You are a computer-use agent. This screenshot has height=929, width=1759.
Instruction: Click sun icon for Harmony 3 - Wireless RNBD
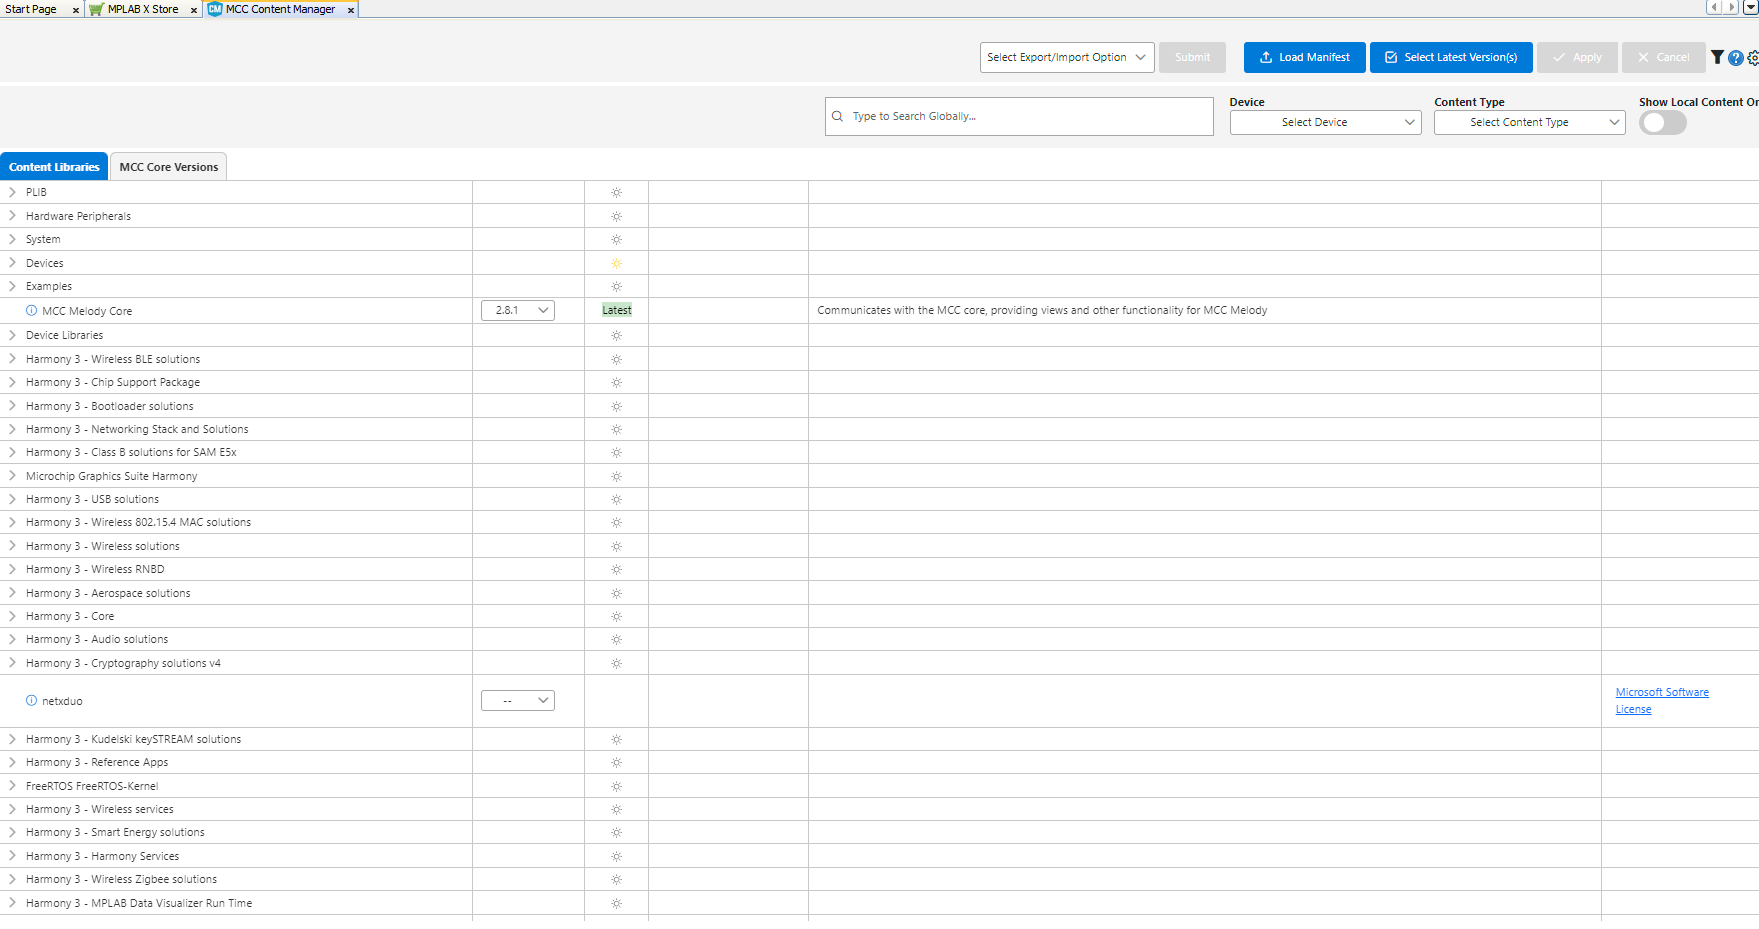tap(617, 569)
